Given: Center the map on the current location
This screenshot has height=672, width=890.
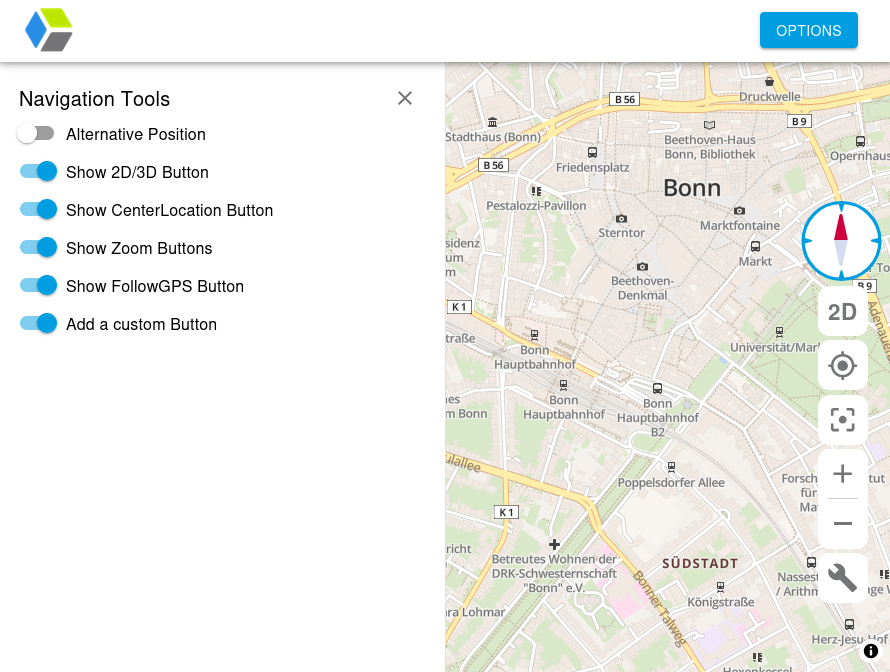Looking at the screenshot, I should [x=842, y=365].
